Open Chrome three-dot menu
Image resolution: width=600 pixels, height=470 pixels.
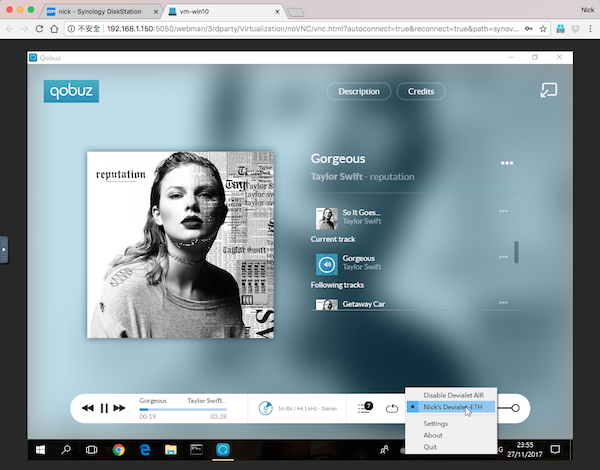click(x=590, y=29)
